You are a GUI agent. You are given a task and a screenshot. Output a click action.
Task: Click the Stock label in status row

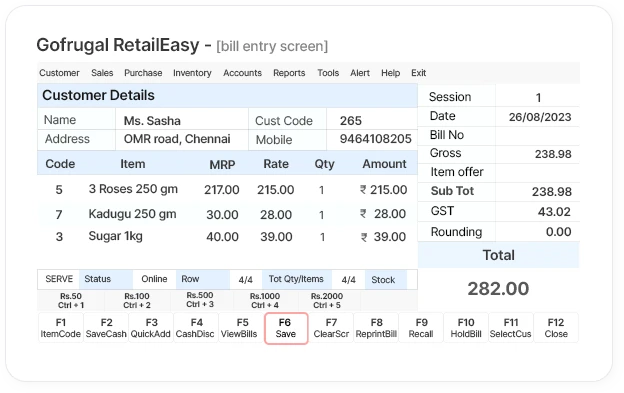[383, 280]
